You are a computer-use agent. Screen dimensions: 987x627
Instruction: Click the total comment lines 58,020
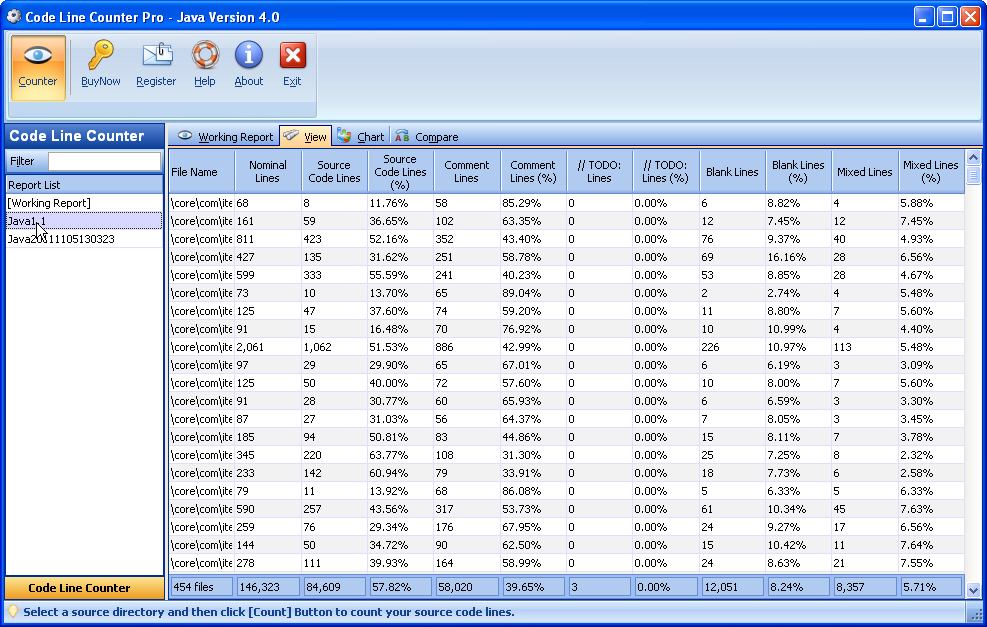coord(466,587)
